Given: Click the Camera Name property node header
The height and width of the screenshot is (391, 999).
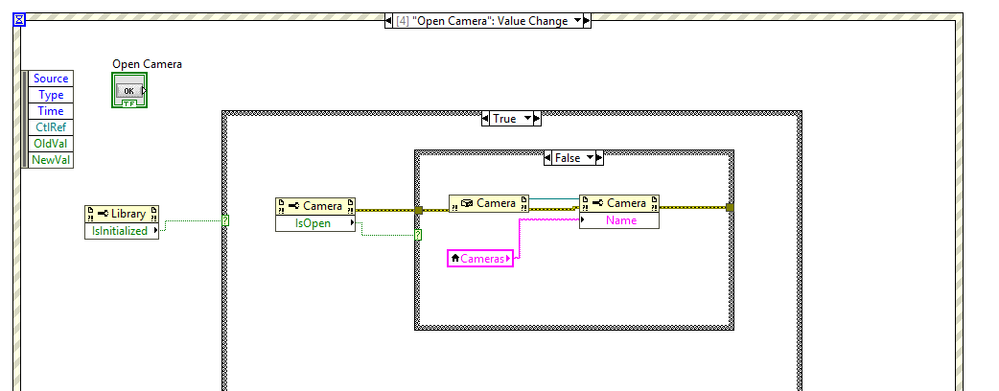Looking at the screenshot, I should 619,203.
